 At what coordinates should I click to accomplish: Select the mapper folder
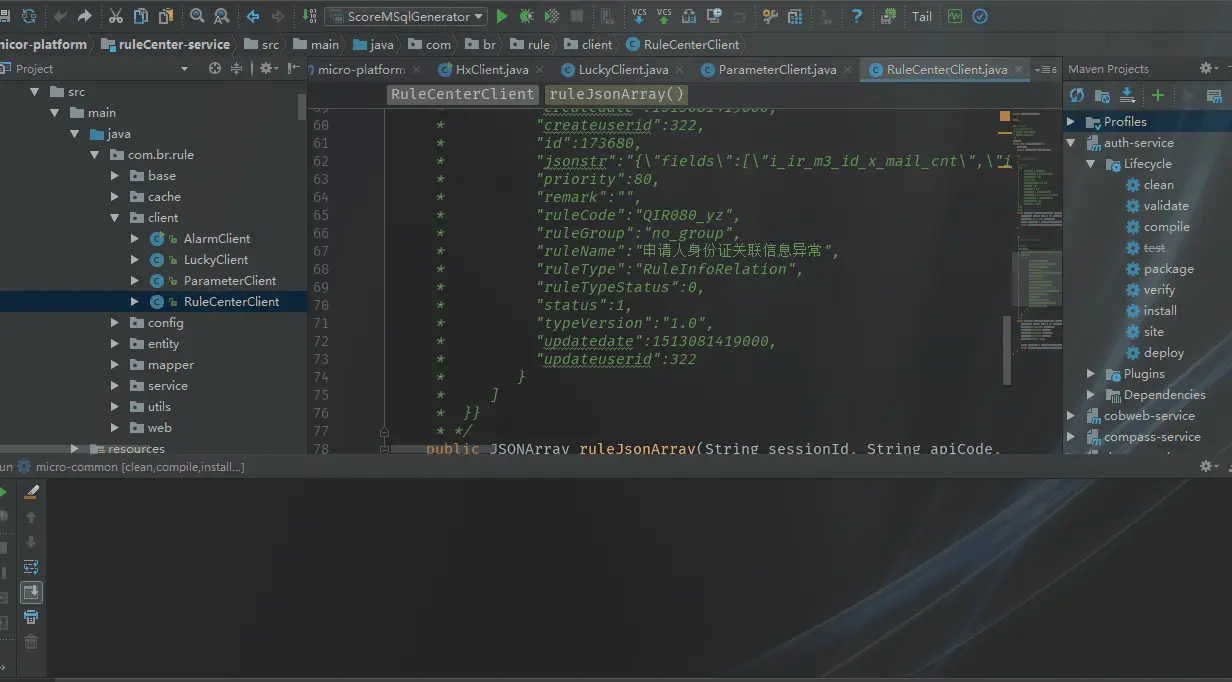pyautogui.click(x=161, y=364)
